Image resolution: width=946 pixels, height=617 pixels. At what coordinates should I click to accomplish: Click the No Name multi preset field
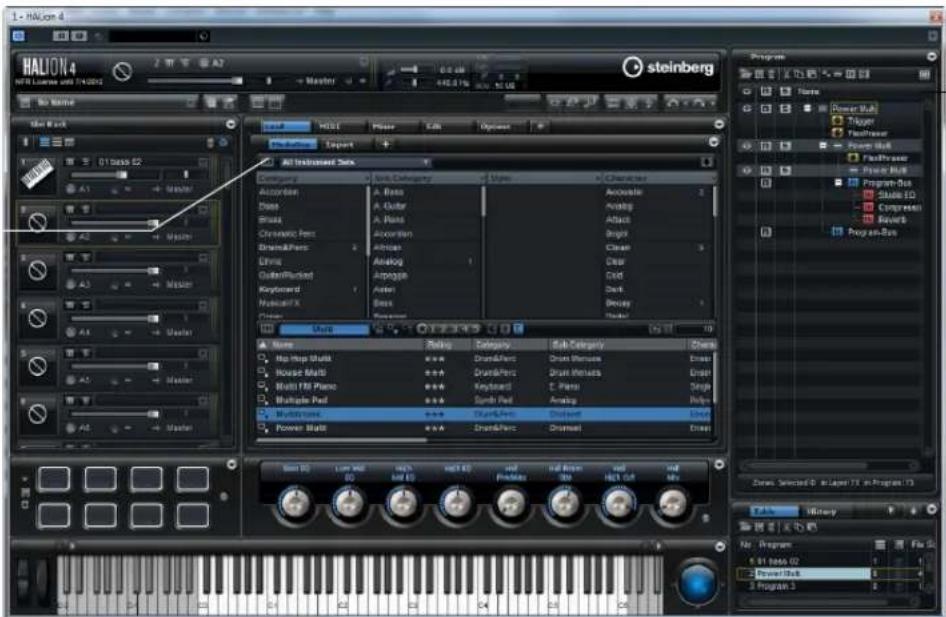click(x=107, y=103)
